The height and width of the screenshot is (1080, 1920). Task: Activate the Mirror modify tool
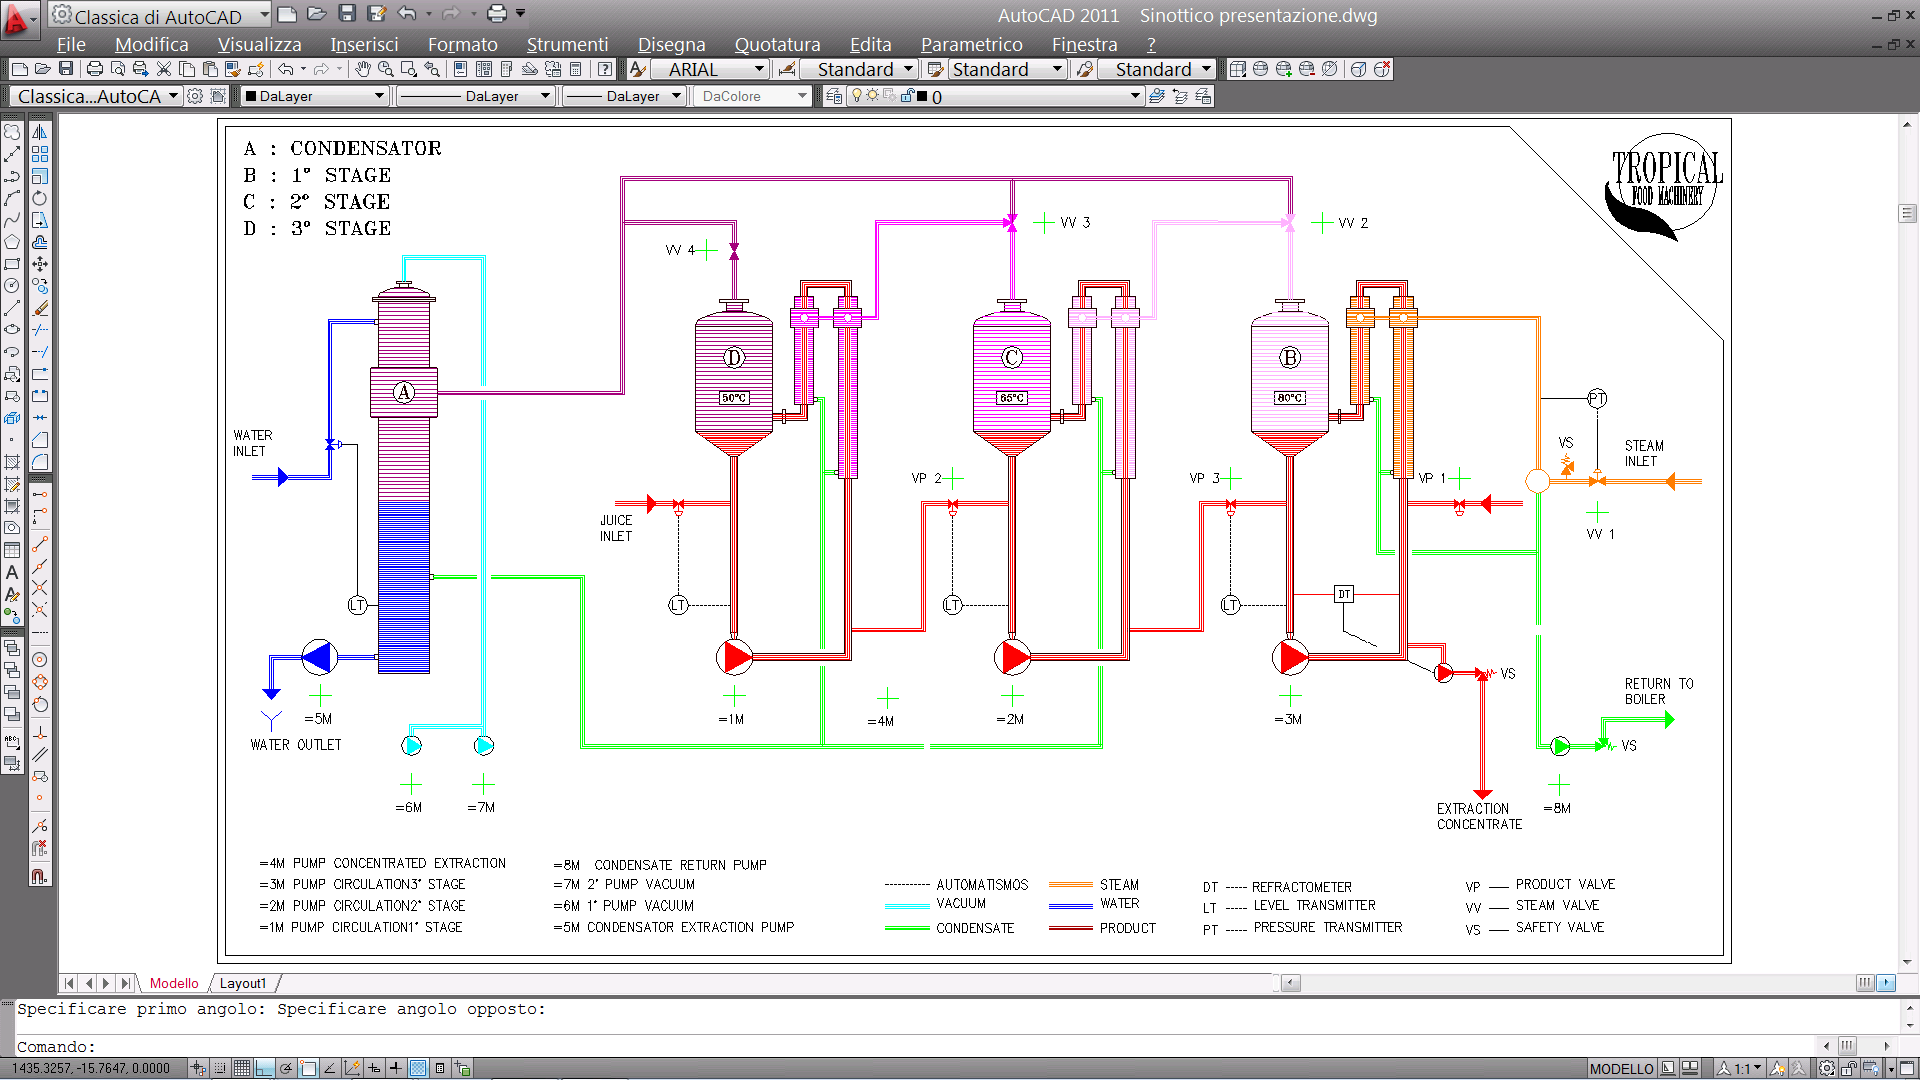point(40,132)
